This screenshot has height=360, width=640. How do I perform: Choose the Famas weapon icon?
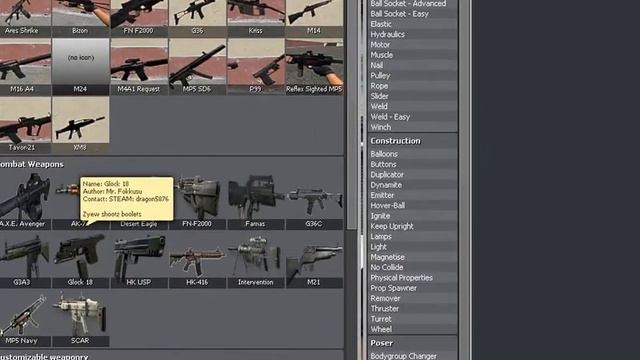click(256, 202)
